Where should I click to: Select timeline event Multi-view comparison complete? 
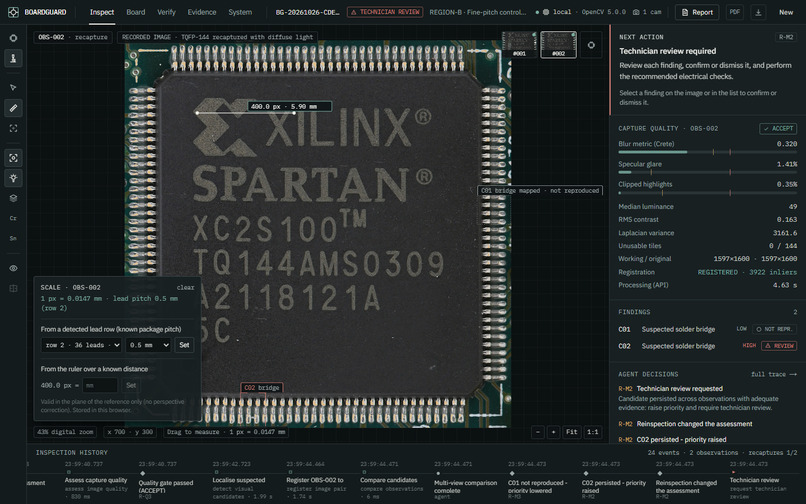click(465, 481)
